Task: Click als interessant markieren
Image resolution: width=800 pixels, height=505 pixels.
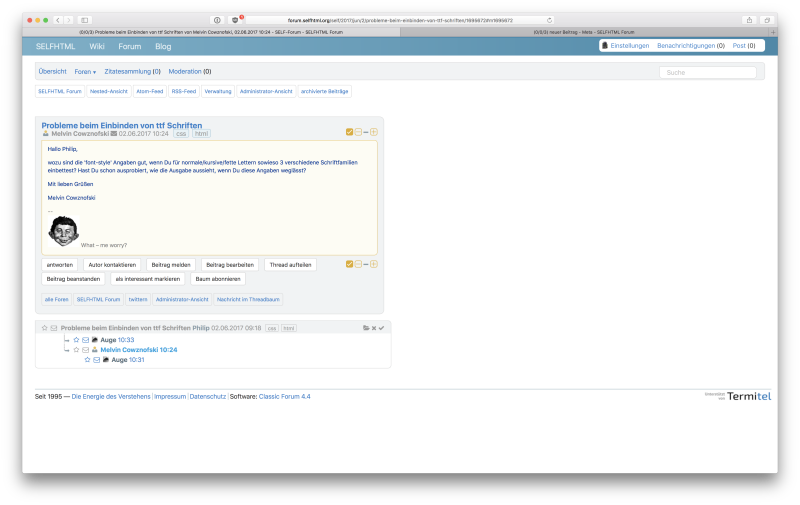Action: [x=147, y=279]
